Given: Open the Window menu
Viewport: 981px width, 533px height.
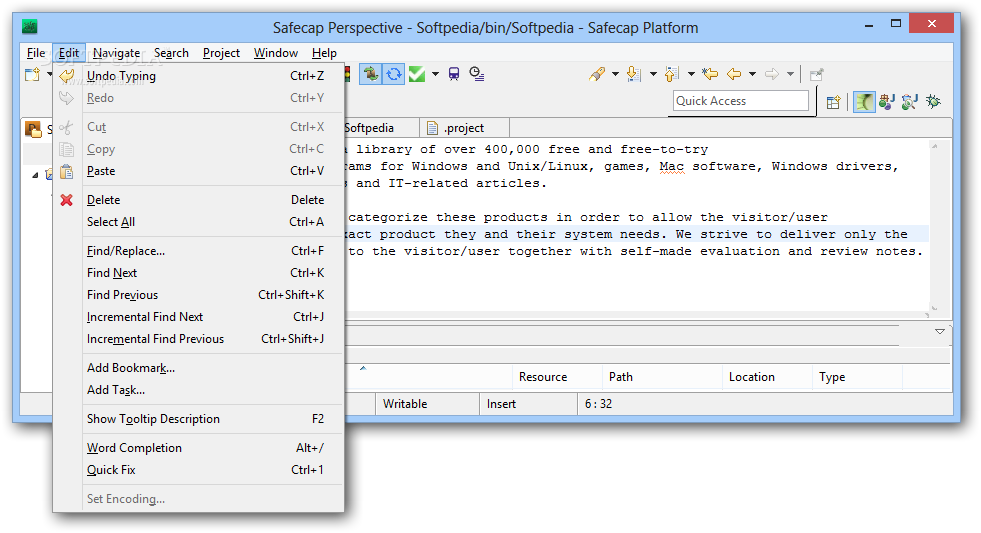Looking at the screenshot, I should click(x=275, y=53).
